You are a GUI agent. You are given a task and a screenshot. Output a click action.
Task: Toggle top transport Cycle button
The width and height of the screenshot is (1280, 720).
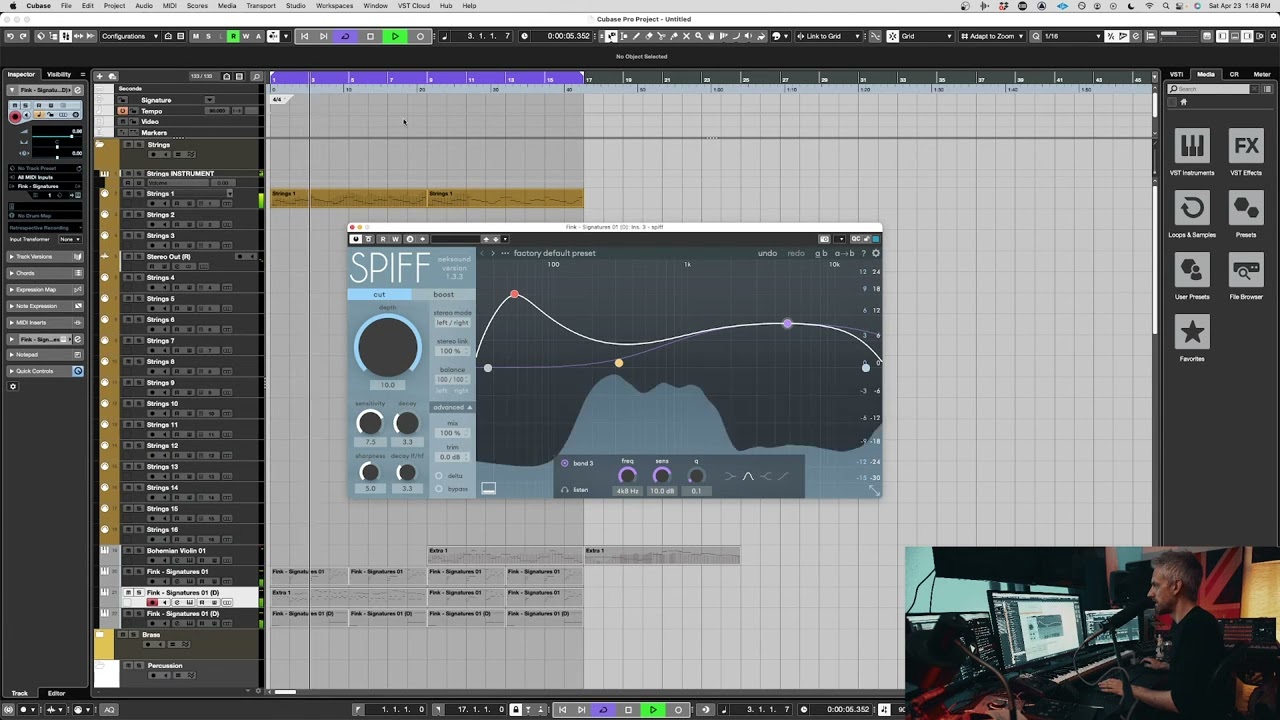pyautogui.click(x=345, y=36)
